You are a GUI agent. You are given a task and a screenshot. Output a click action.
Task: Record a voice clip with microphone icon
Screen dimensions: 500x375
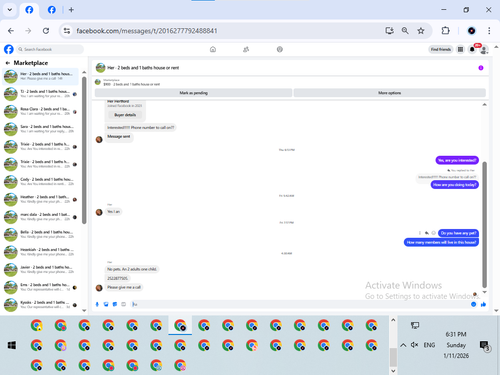coord(97,304)
